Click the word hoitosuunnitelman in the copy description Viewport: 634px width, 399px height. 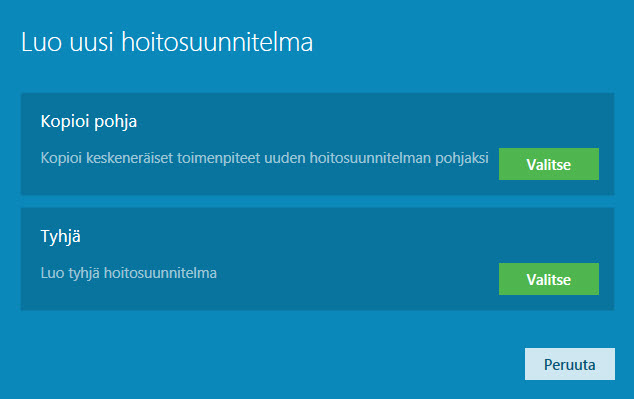coord(370,158)
